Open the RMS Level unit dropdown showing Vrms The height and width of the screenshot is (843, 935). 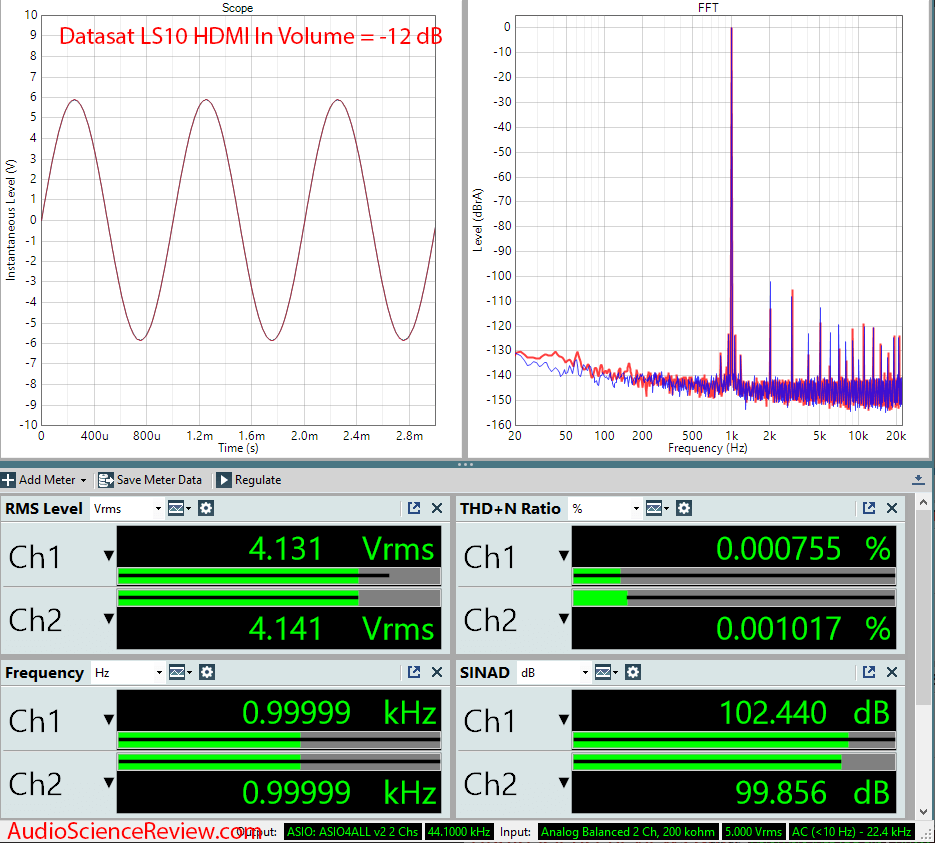(127, 509)
